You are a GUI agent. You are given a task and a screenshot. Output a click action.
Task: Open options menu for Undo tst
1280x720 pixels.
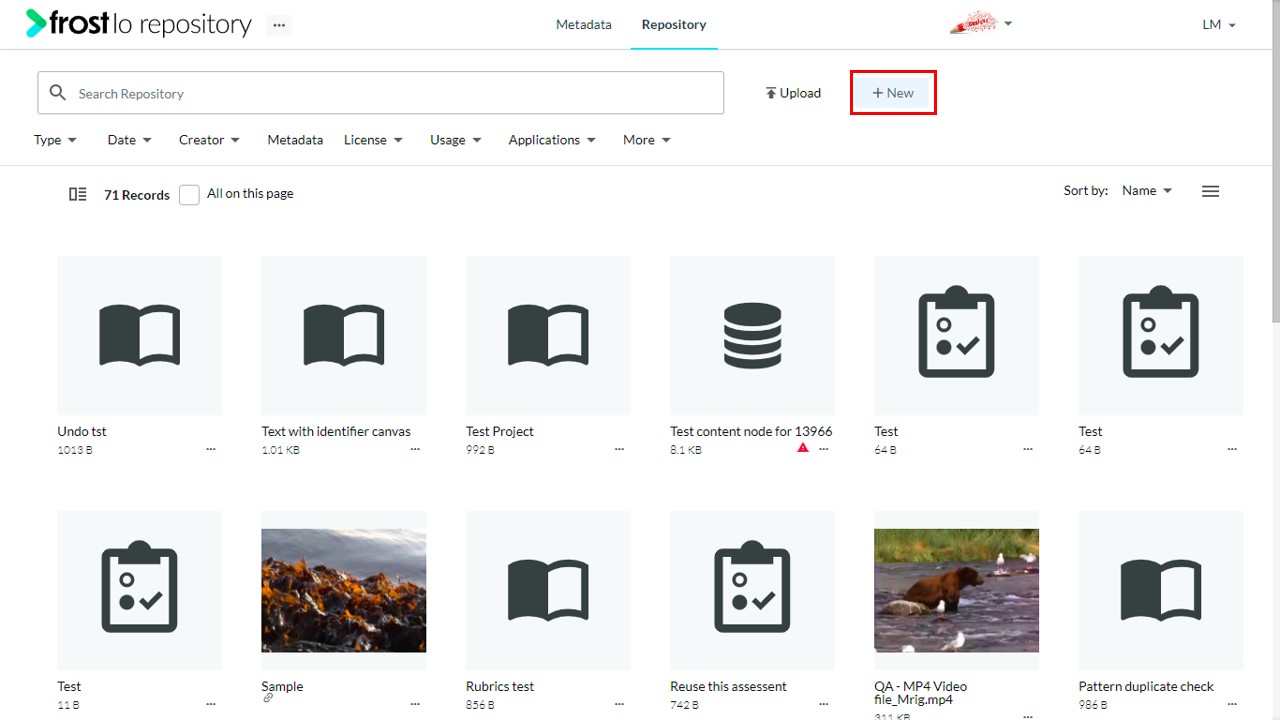click(x=211, y=450)
